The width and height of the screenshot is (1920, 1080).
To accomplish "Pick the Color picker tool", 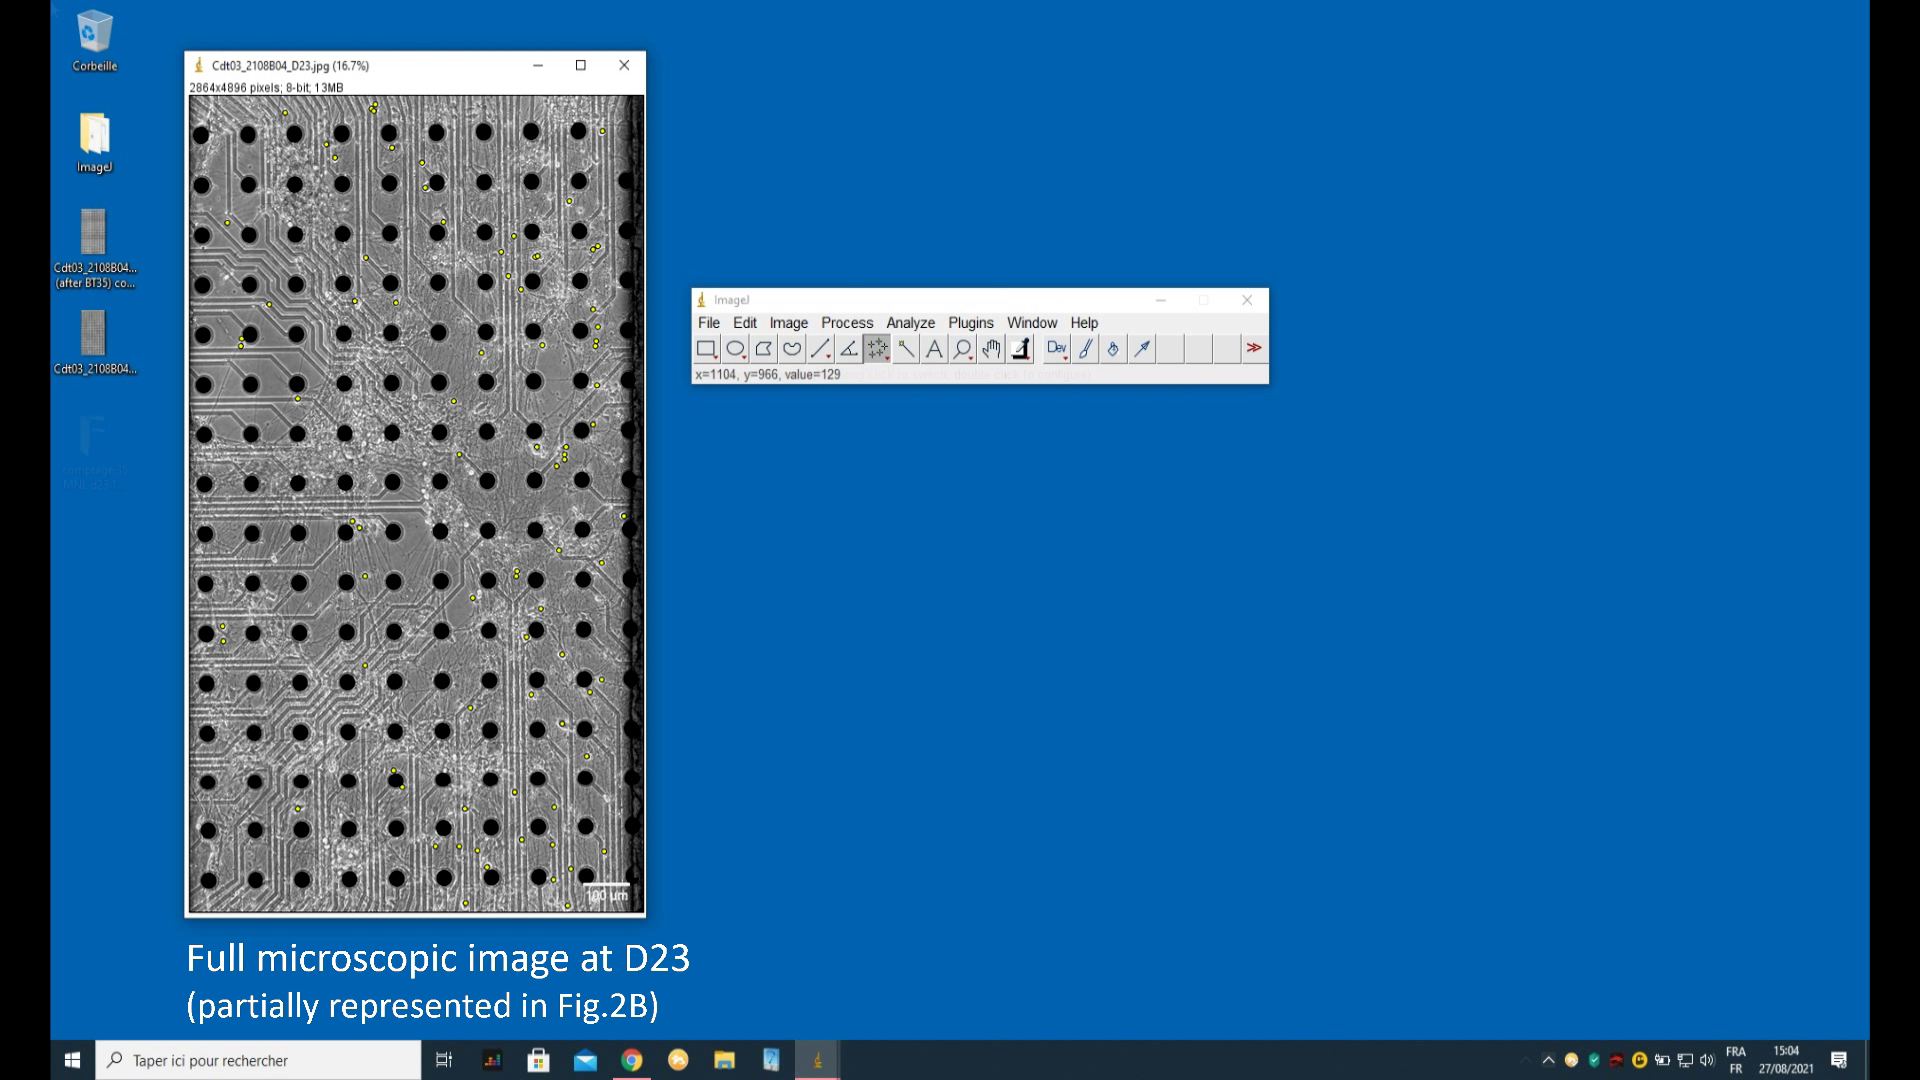I will (x=1020, y=349).
